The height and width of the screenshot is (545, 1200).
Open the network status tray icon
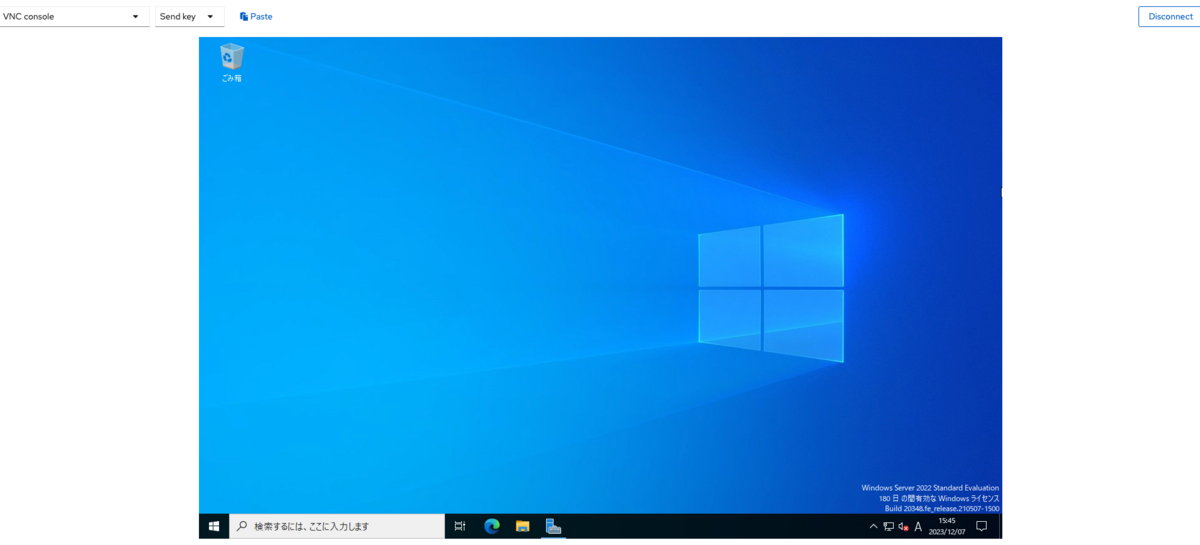pos(888,526)
